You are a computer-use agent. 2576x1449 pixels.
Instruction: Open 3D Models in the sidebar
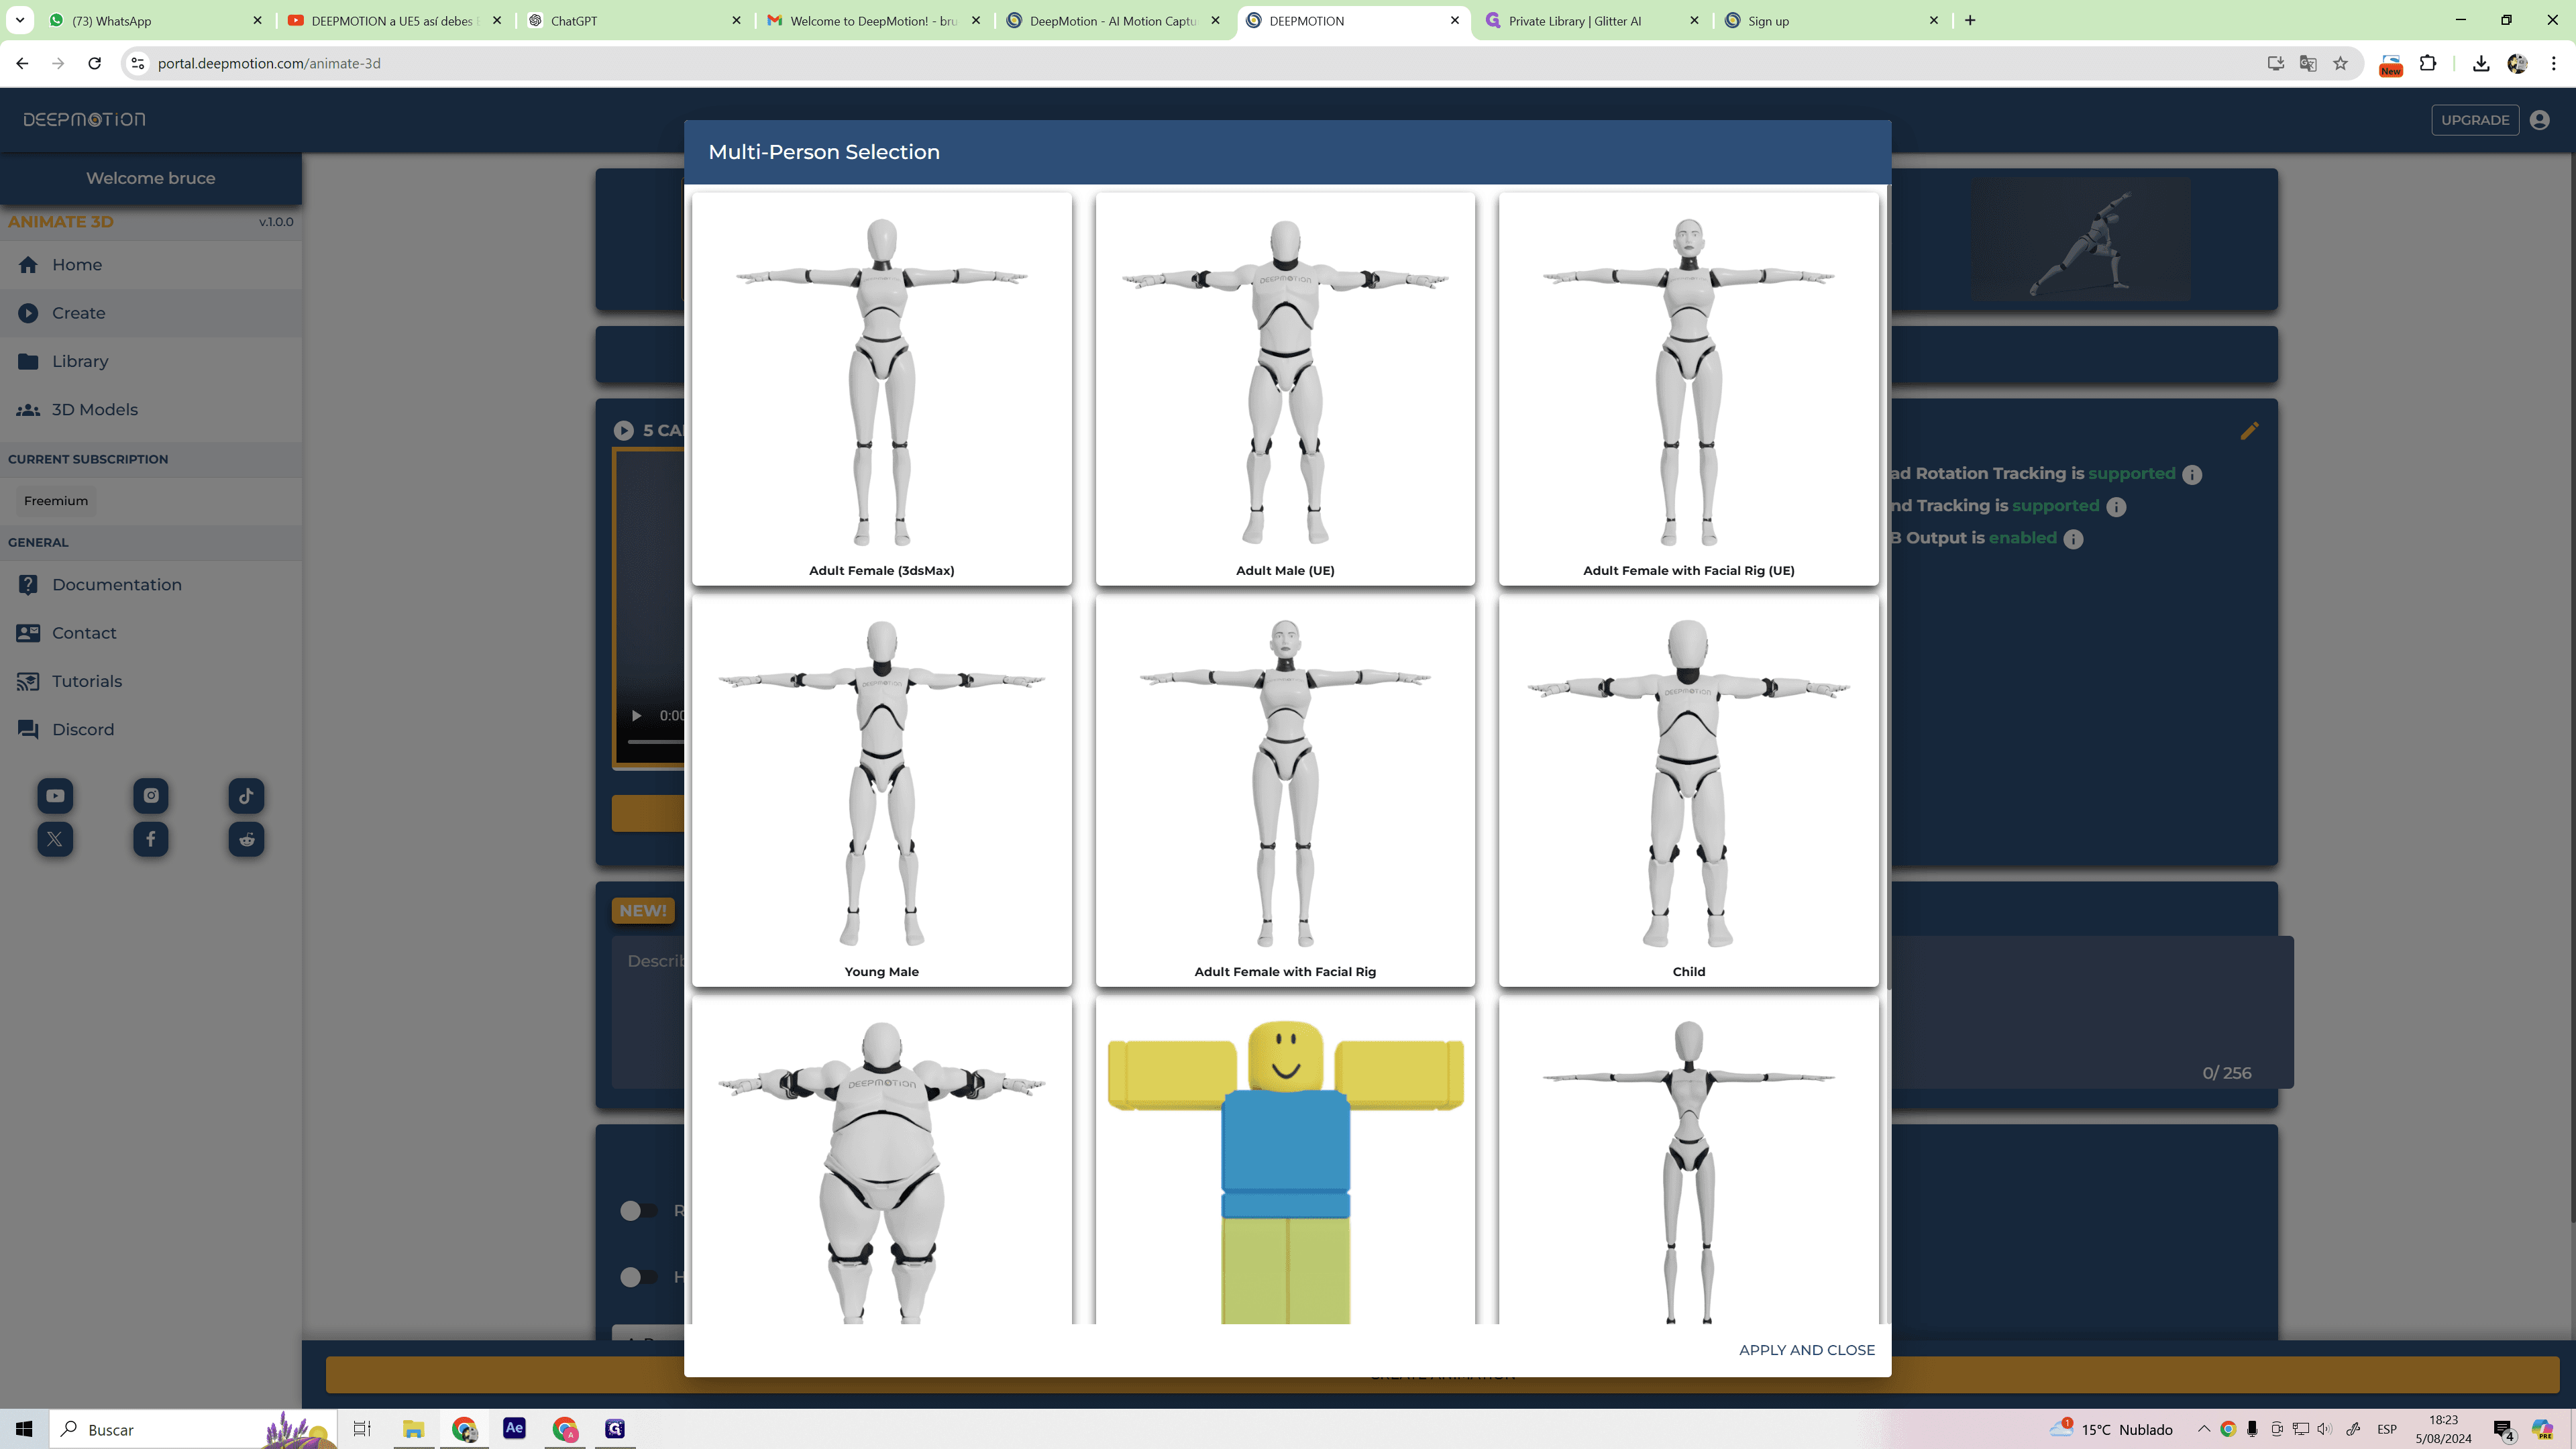tap(151, 410)
